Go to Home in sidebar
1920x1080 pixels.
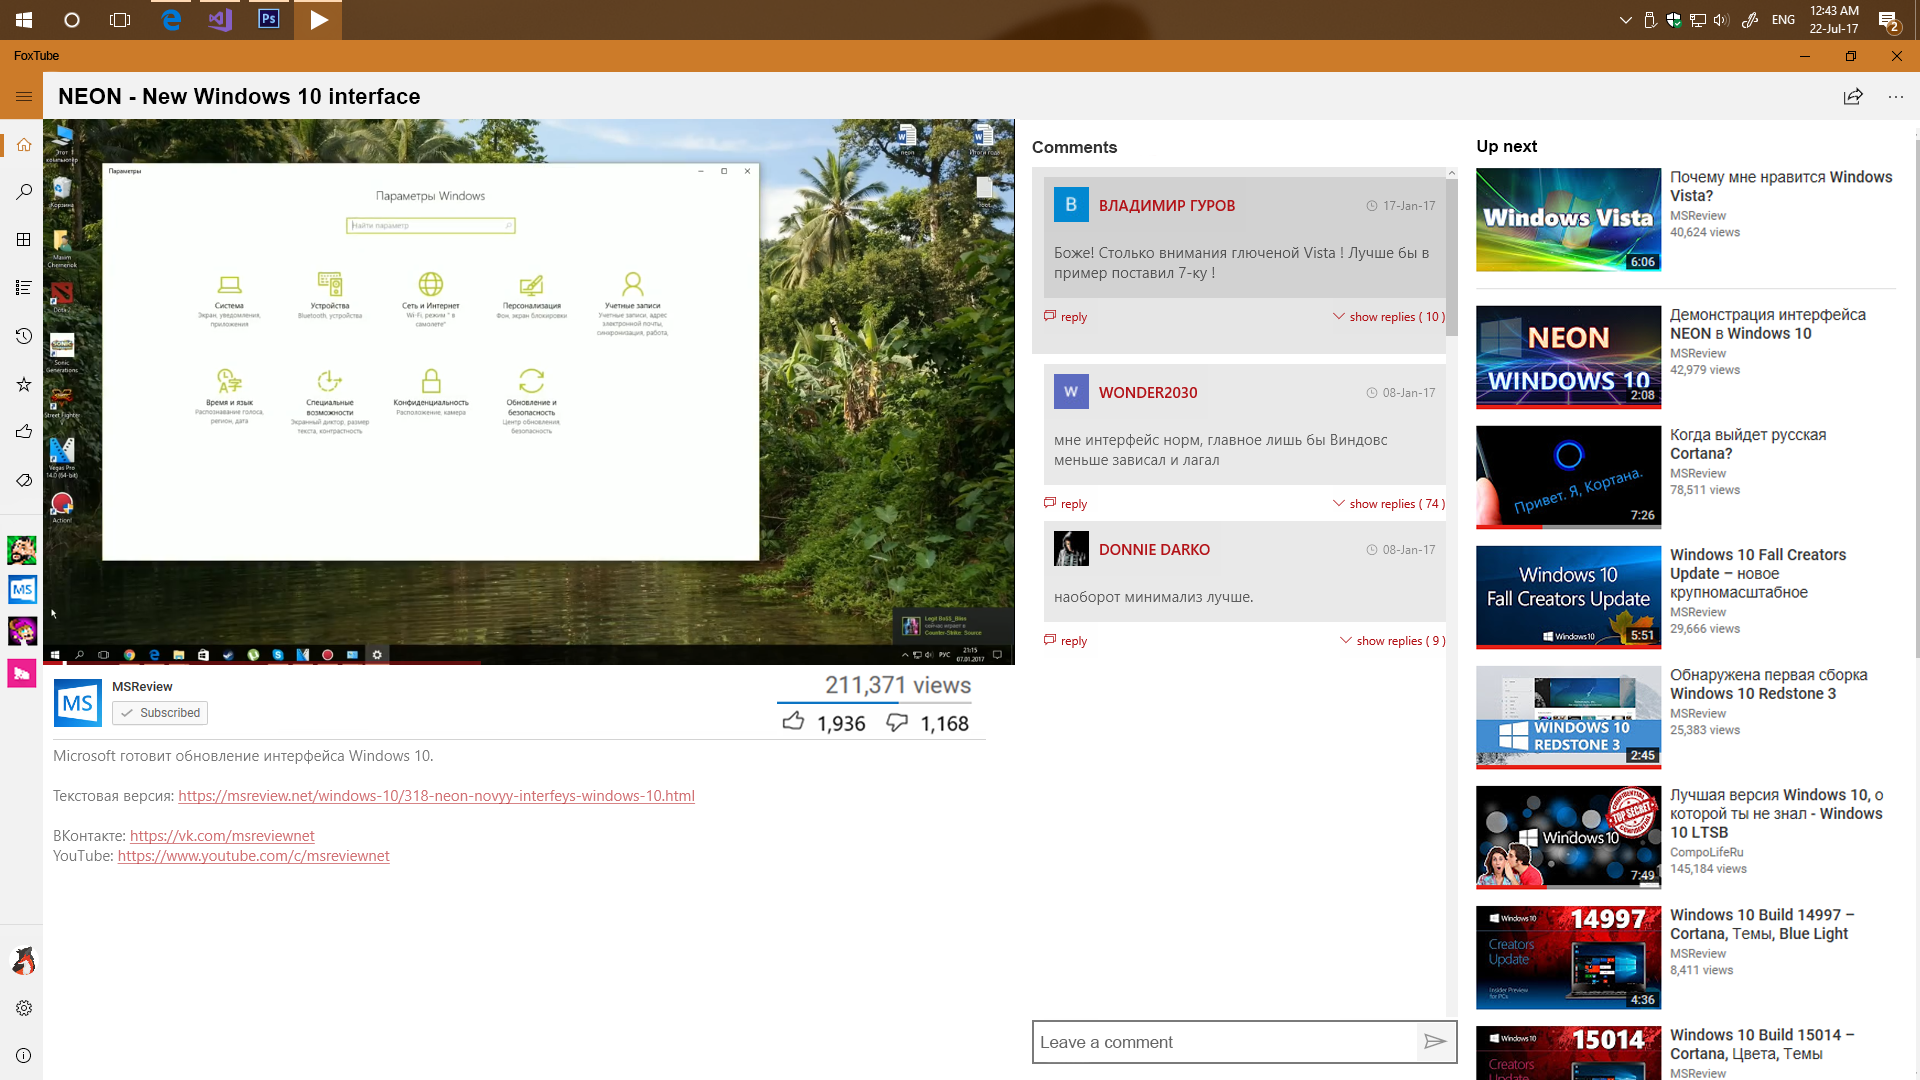coord(24,145)
